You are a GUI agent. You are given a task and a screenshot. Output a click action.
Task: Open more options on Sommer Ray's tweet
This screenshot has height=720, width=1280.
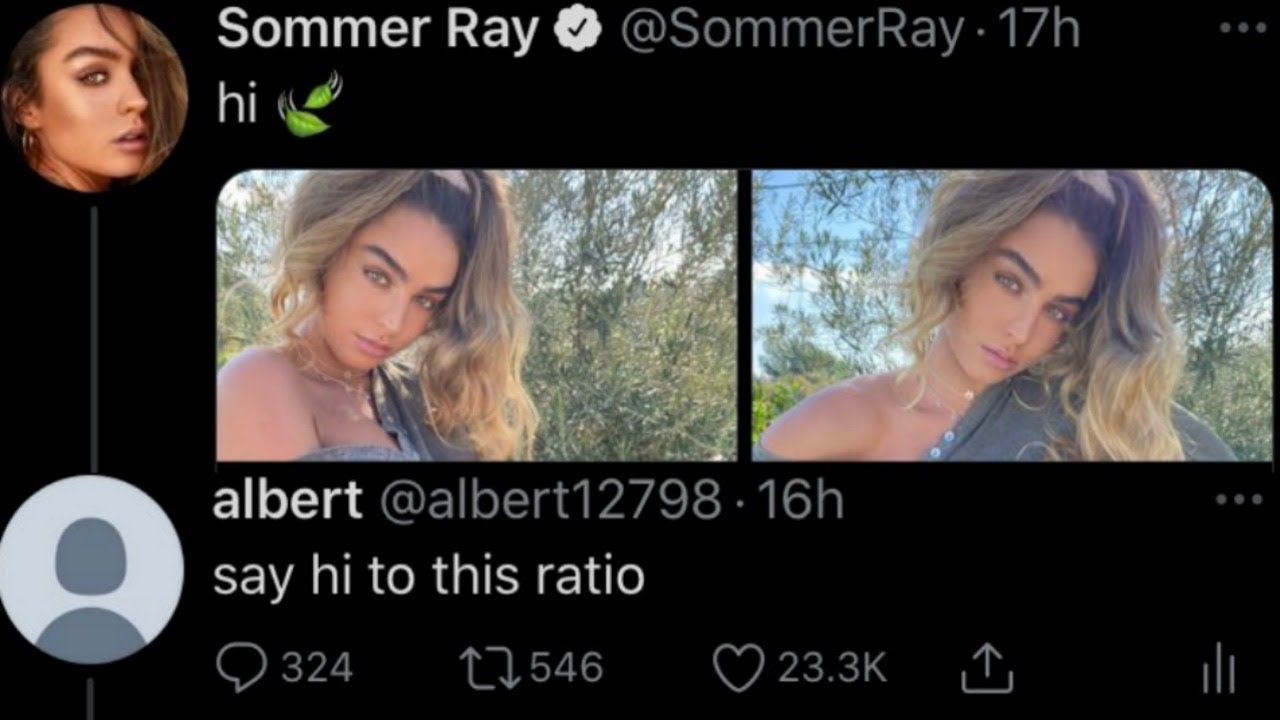pos(1242,29)
